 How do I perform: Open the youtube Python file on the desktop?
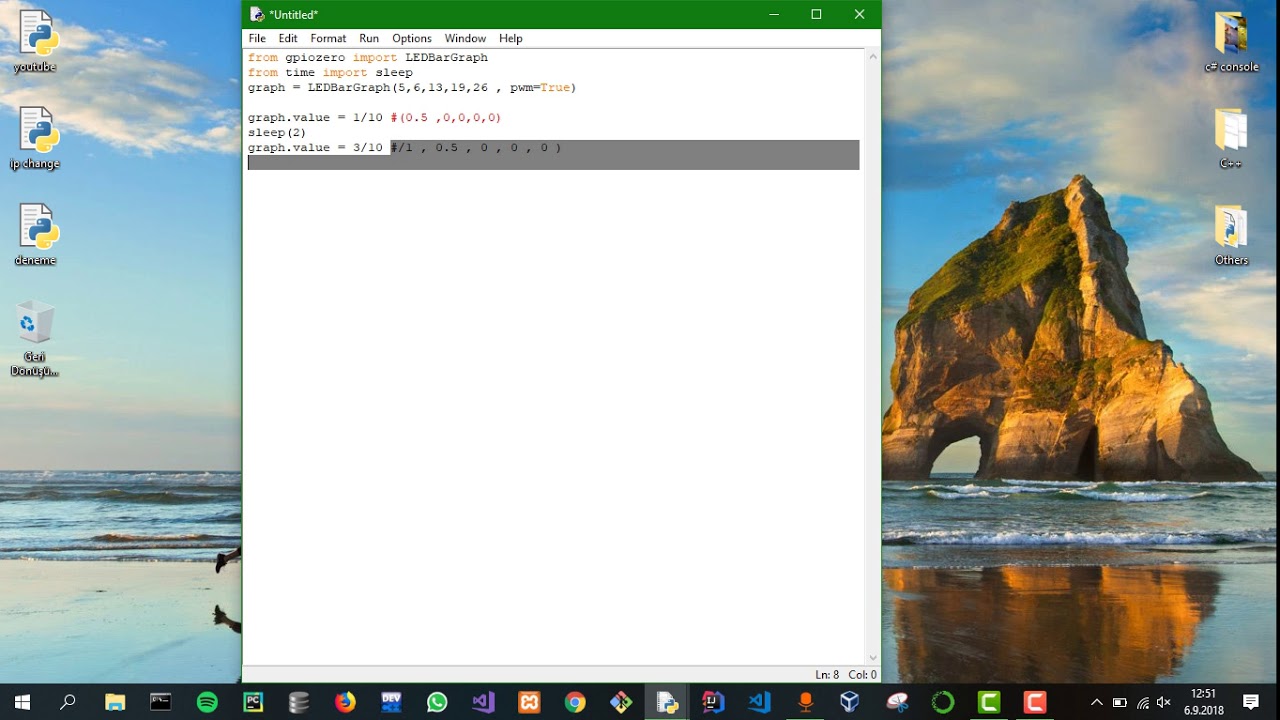(35, 41)
